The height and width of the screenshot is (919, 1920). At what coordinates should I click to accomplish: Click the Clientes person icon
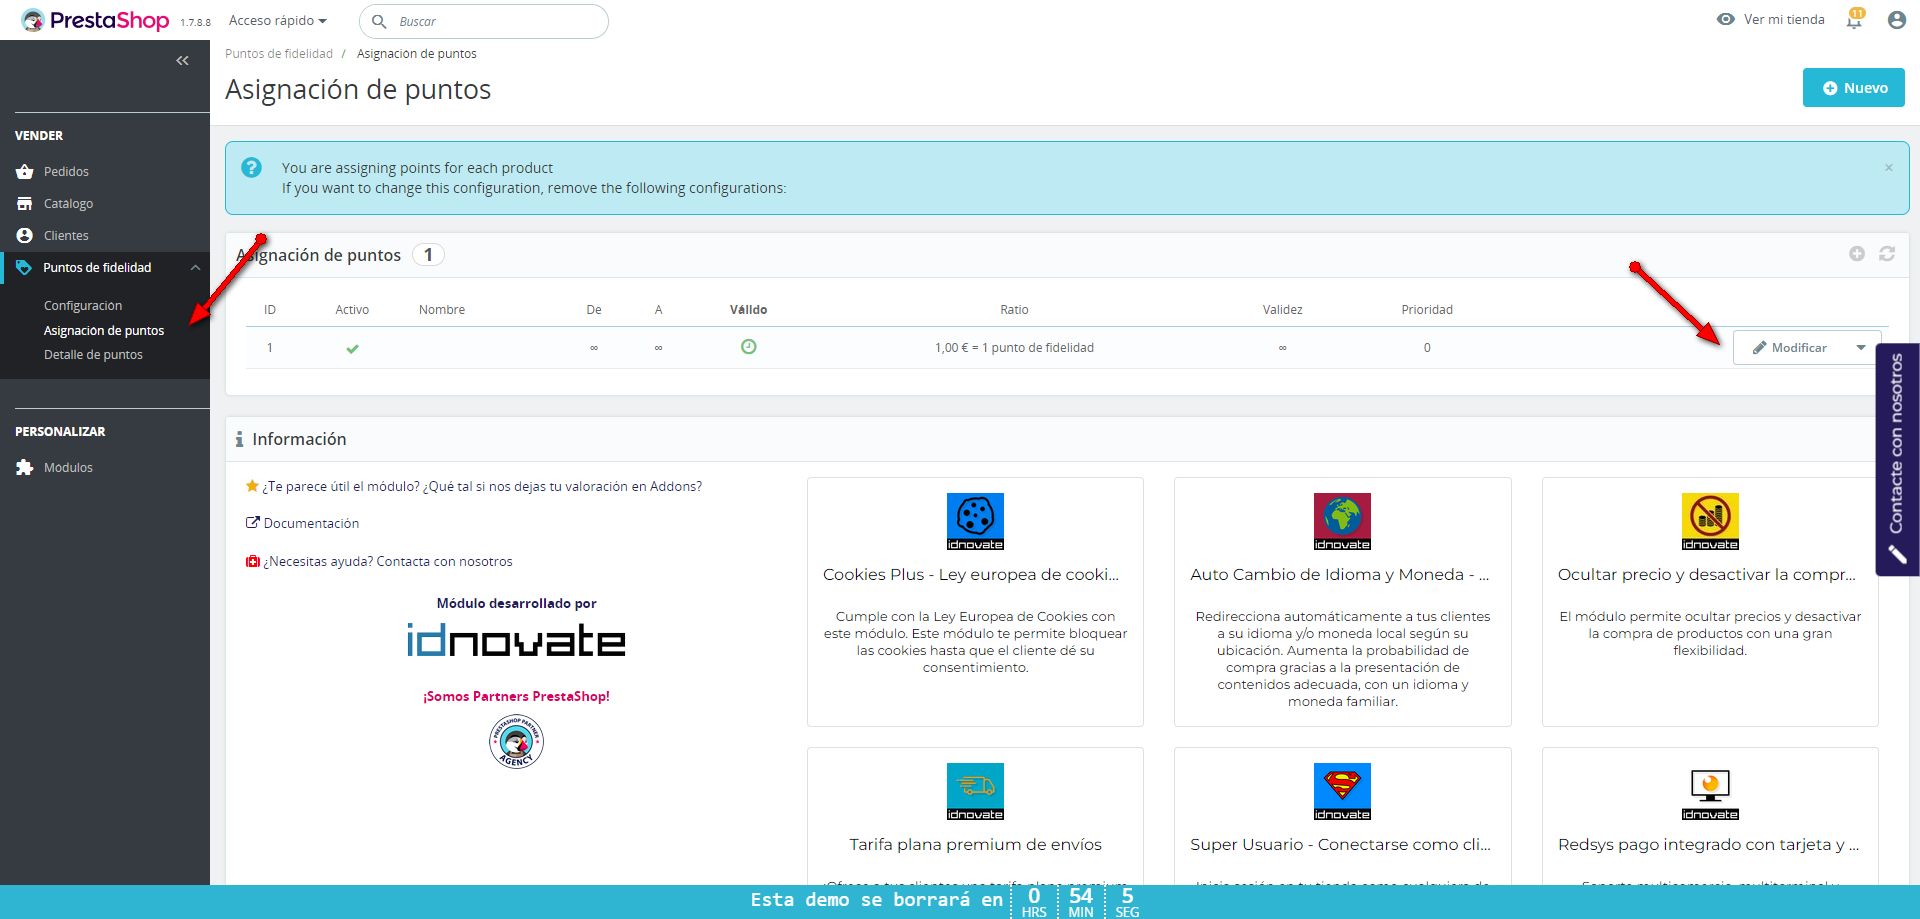pyautogui.click(x=25, y=236)
